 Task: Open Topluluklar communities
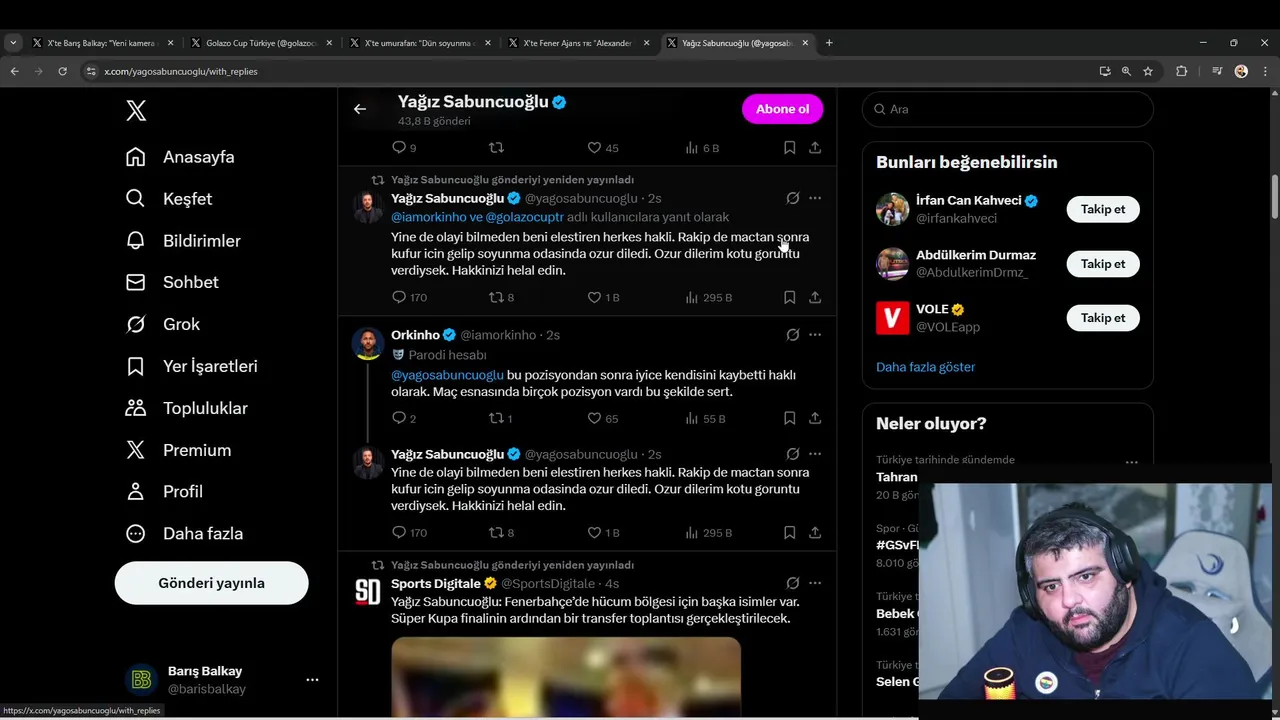point(186,408)
